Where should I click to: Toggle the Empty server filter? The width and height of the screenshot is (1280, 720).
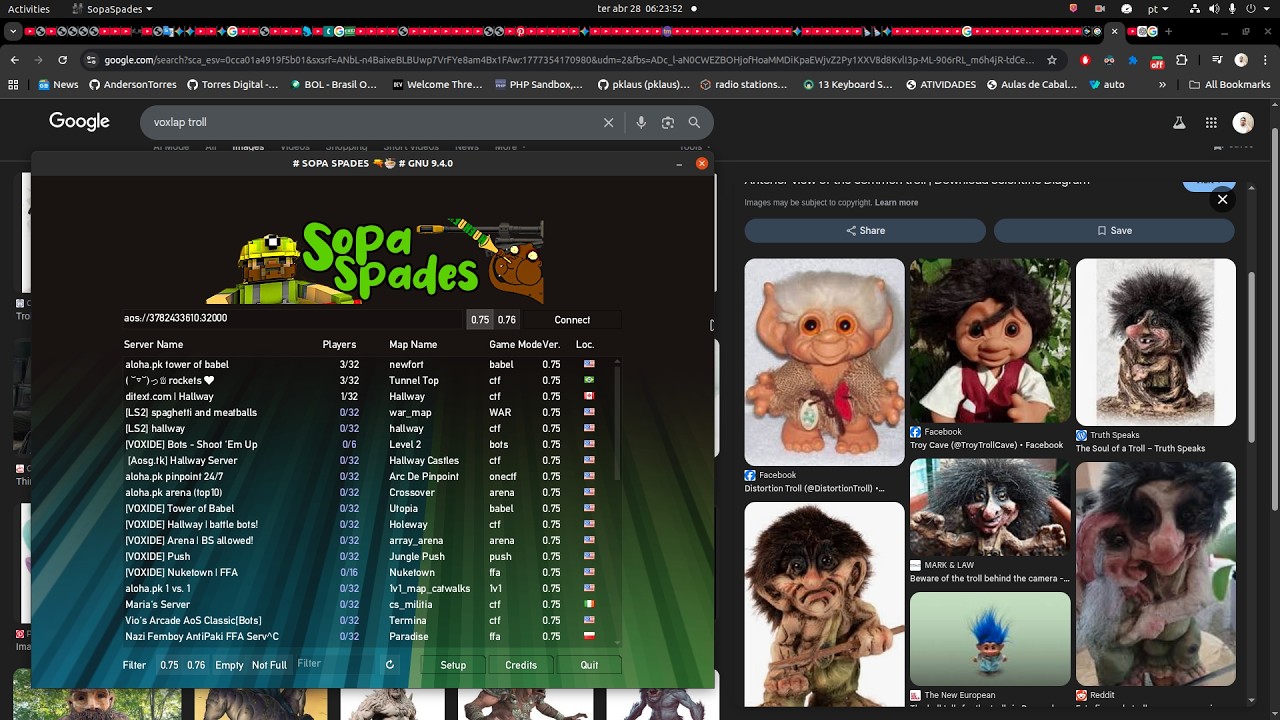click(229, 665)
